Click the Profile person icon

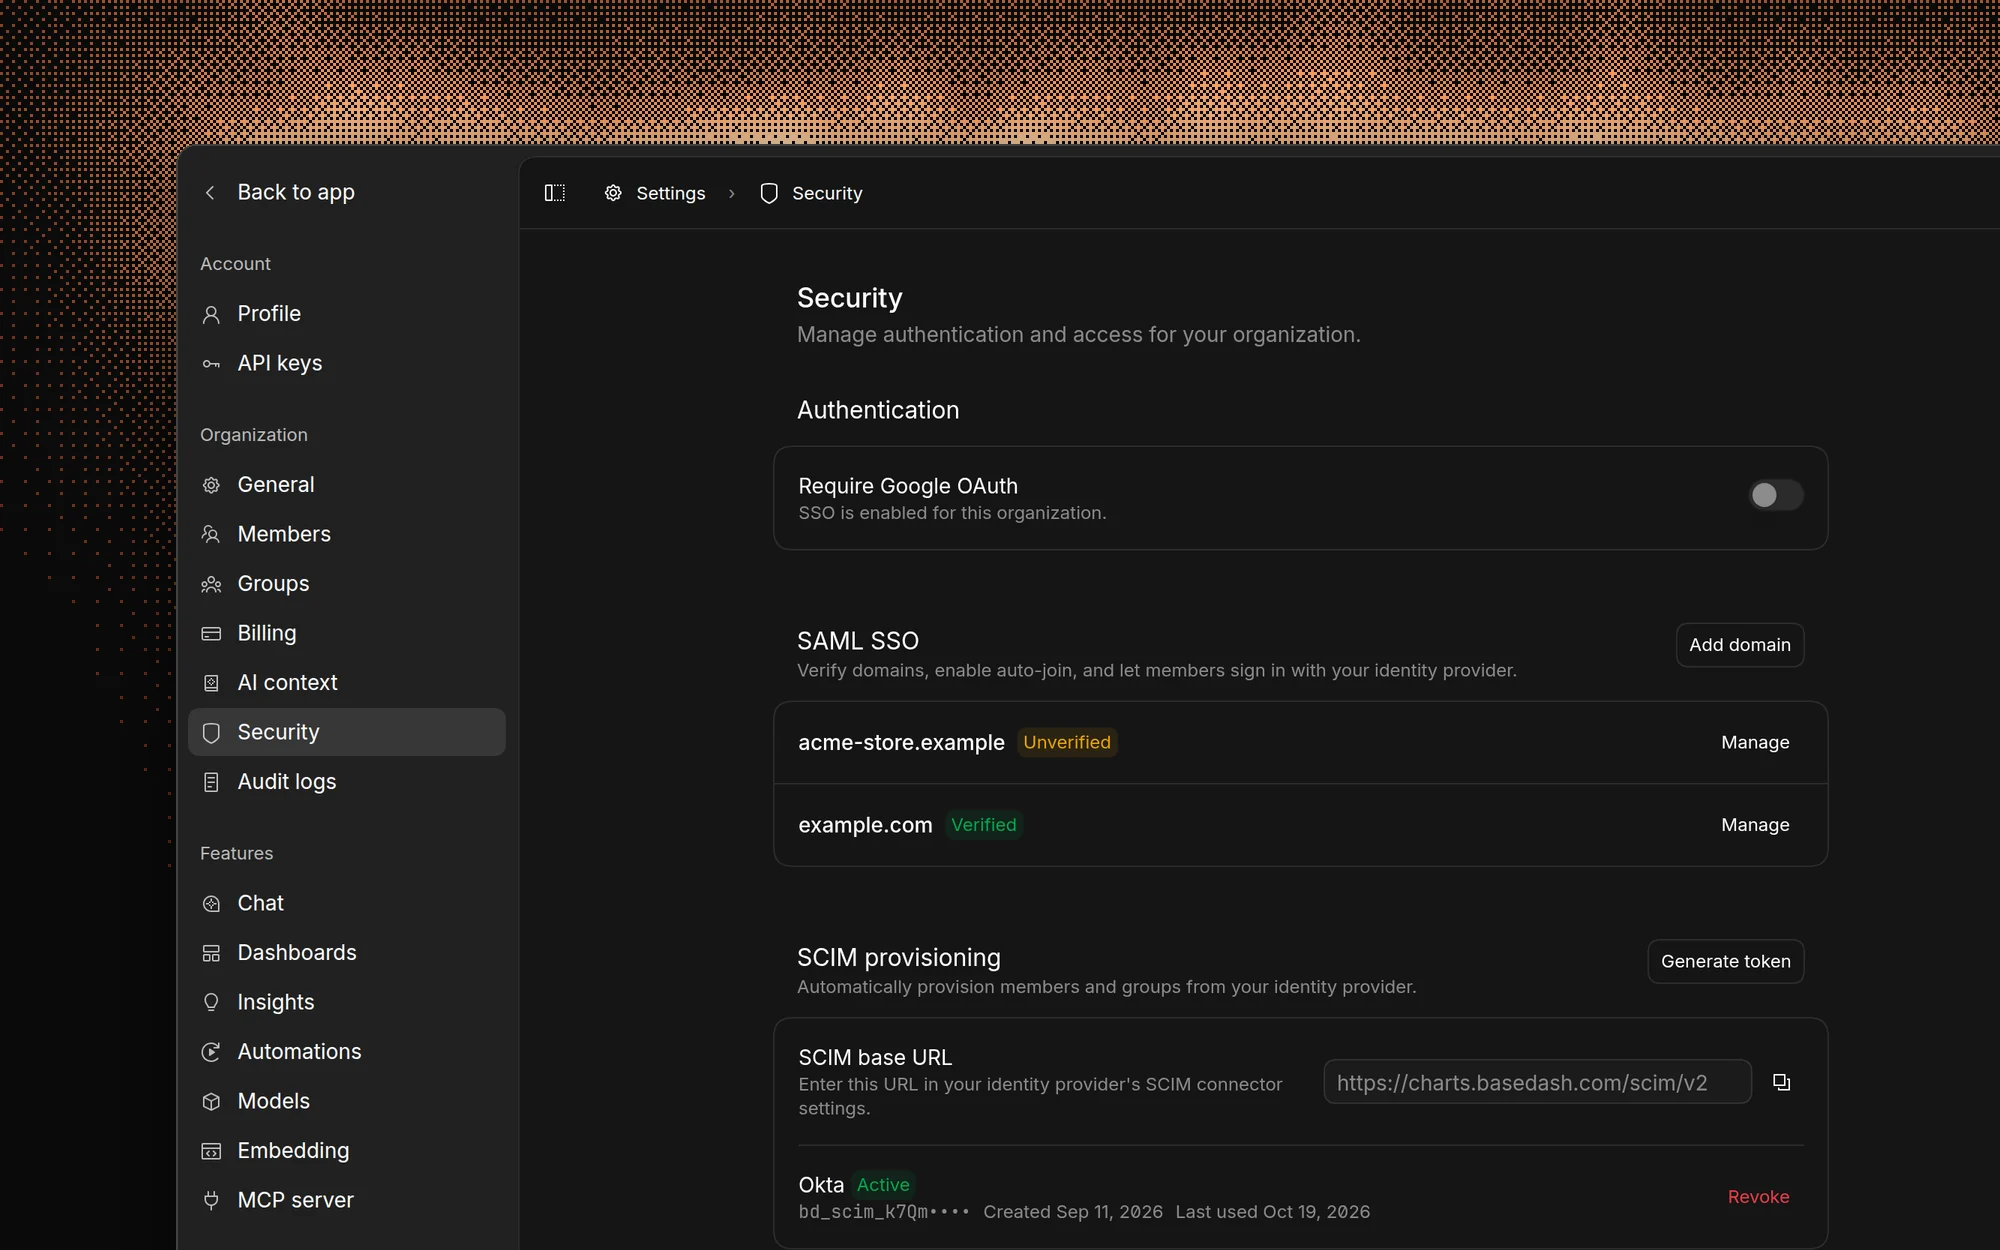211,314
